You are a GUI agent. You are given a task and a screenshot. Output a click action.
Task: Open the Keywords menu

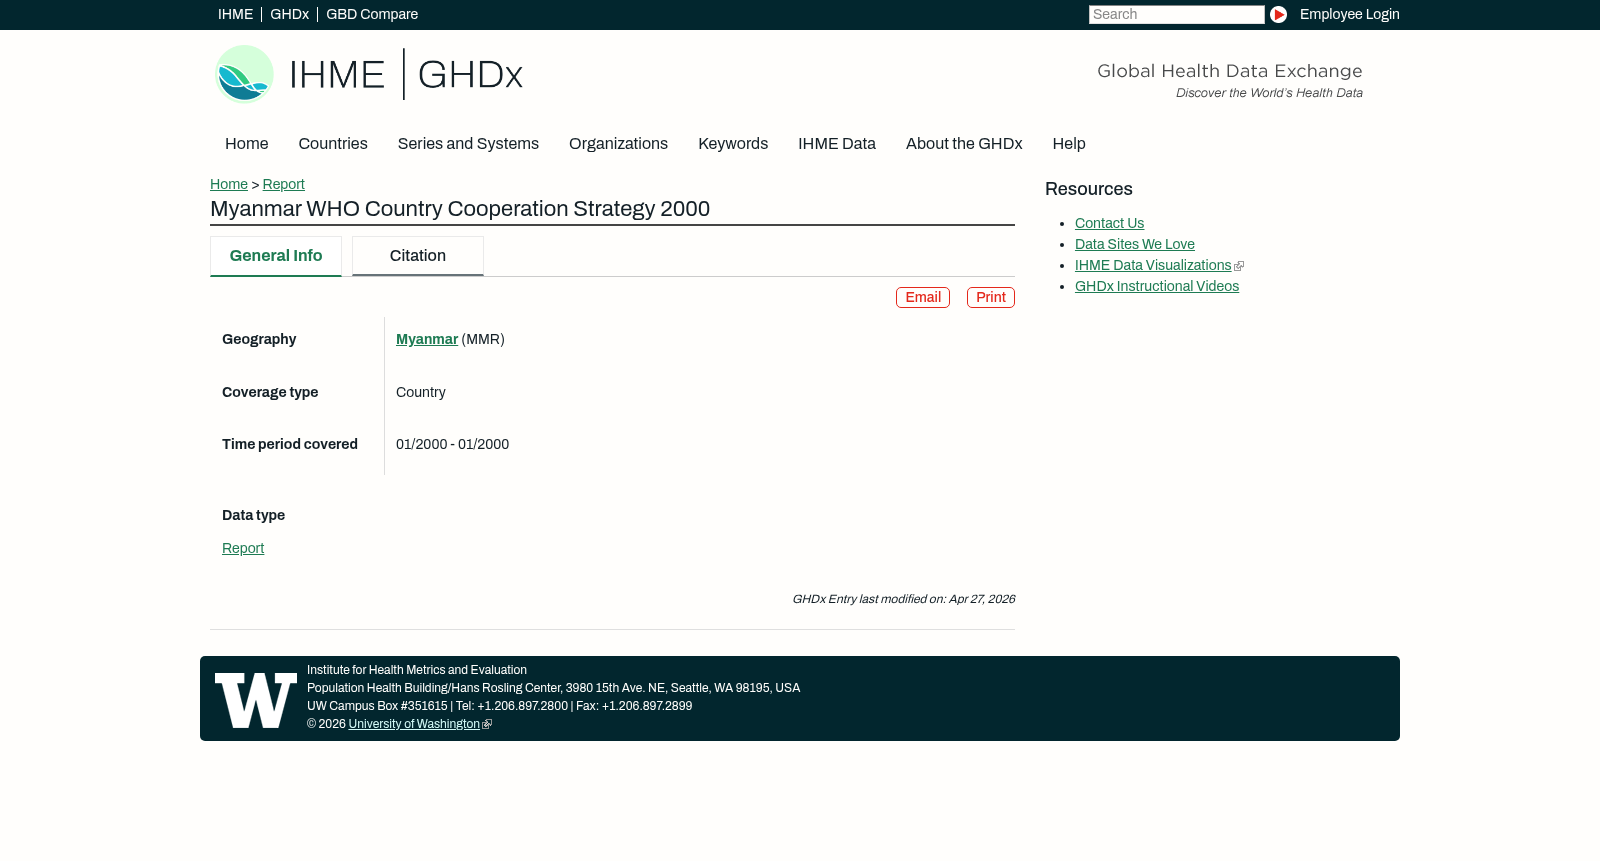coord(733,144)
